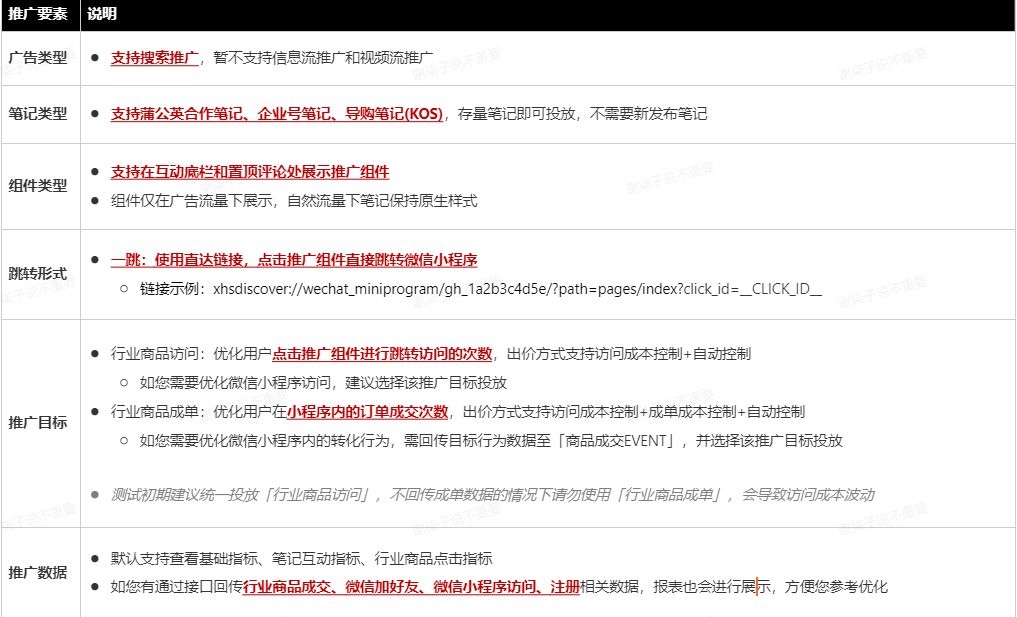1017x617 pixels.
Task: Click the bullet before 支持搜索推广
Action: click(97, 58)
